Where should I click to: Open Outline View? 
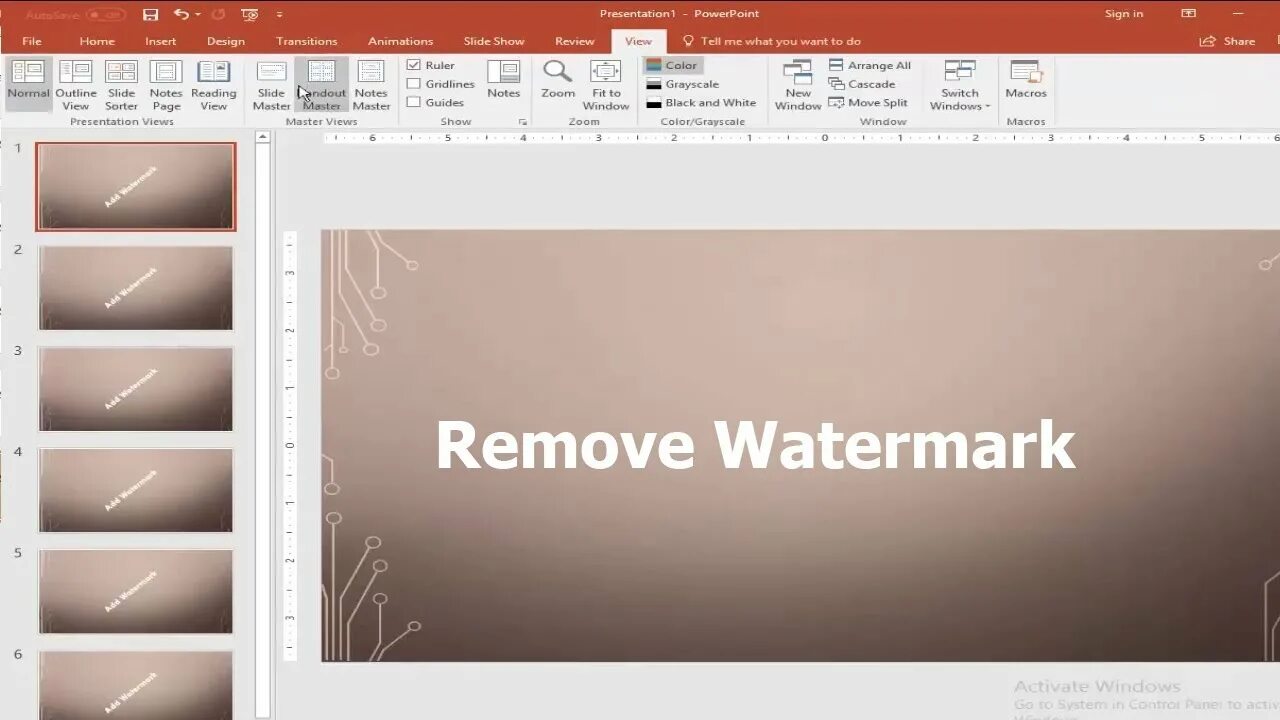click(76, 83)
